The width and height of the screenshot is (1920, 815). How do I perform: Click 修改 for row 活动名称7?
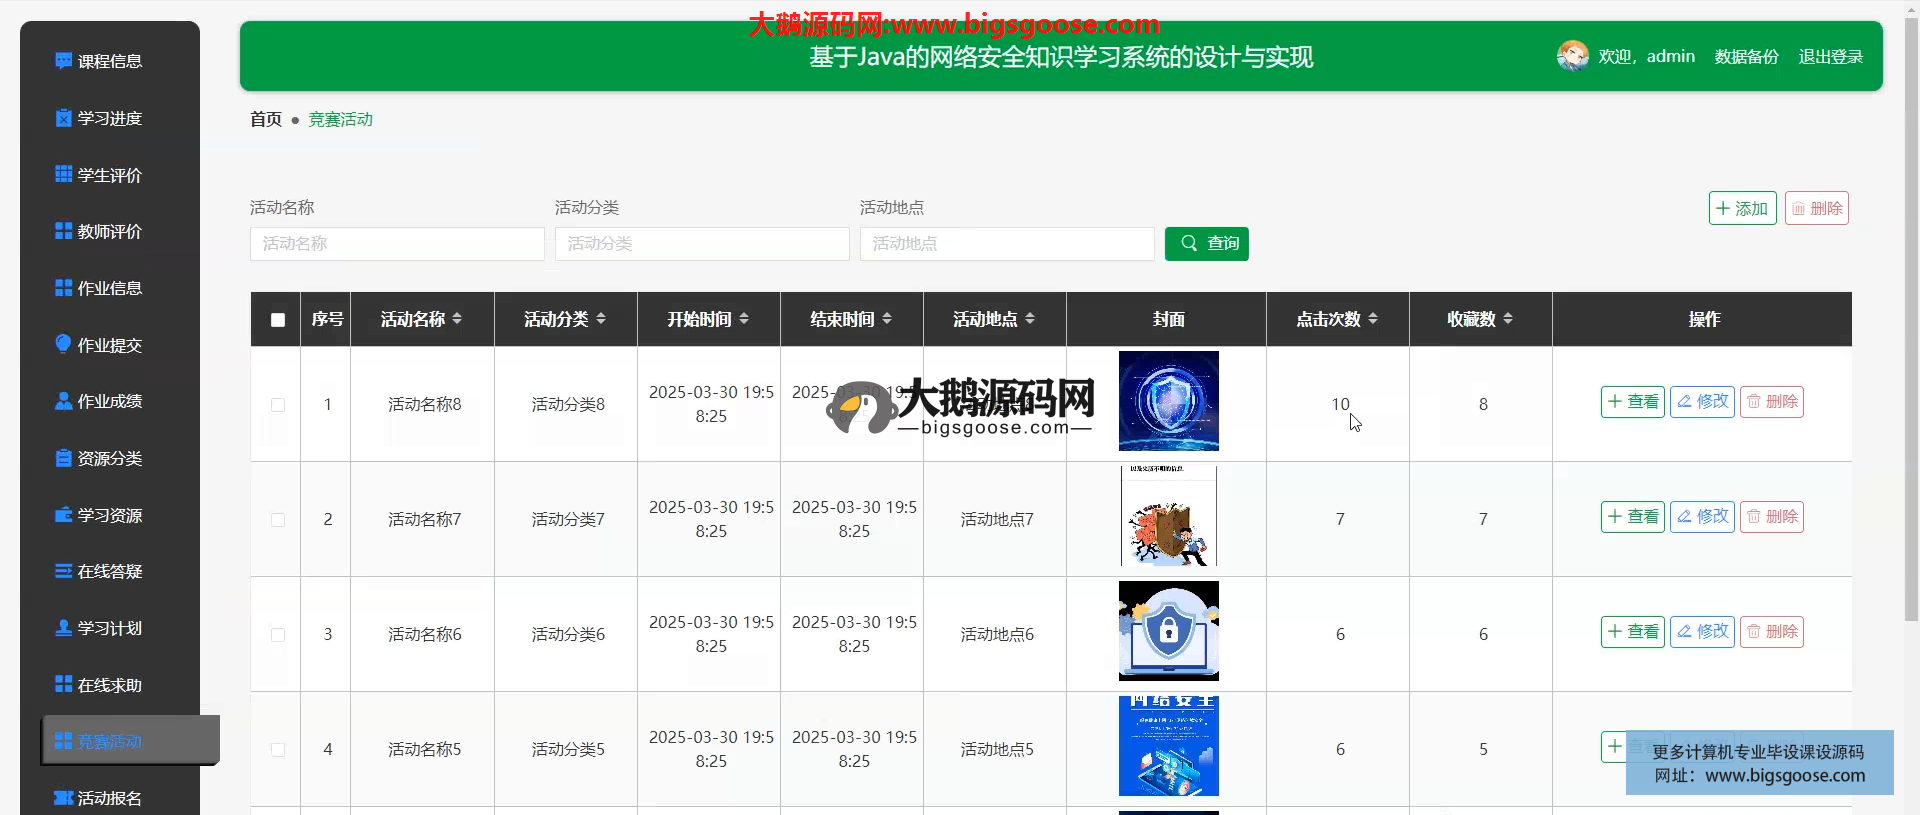[1702, 517]
